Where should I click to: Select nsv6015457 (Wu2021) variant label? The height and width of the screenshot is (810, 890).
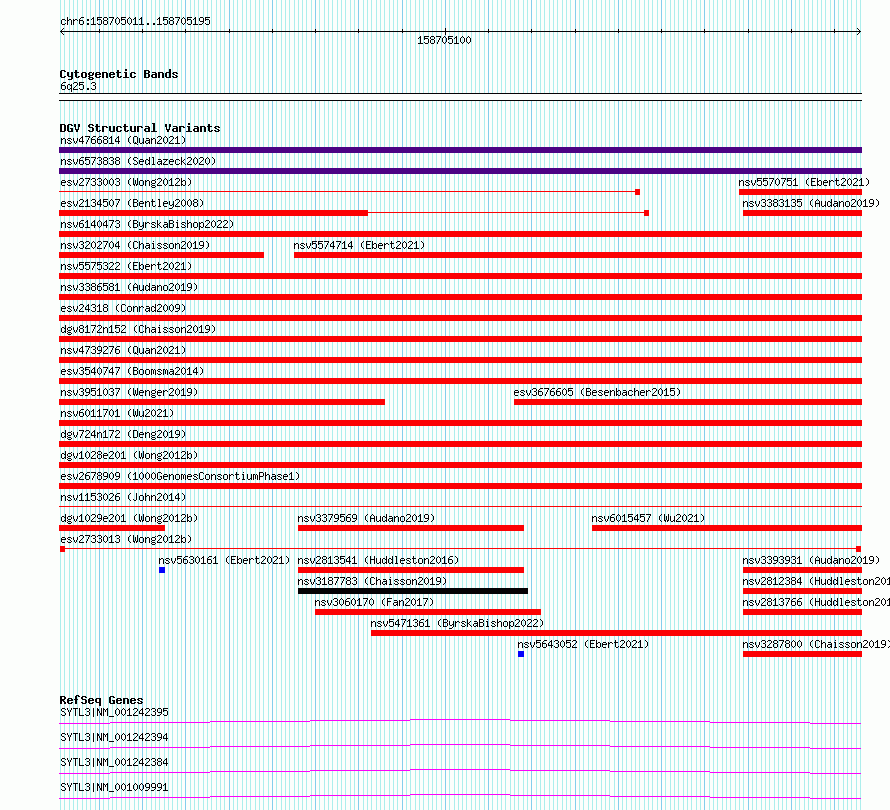point(648,518)
